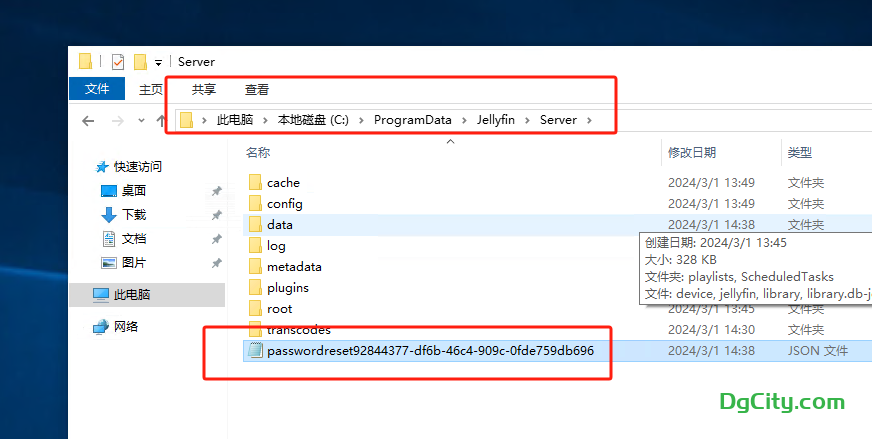Image resolution: width=872 pixels, height=439 pixels.
Task: Select the plugins folder
Action: coord(288,288)
